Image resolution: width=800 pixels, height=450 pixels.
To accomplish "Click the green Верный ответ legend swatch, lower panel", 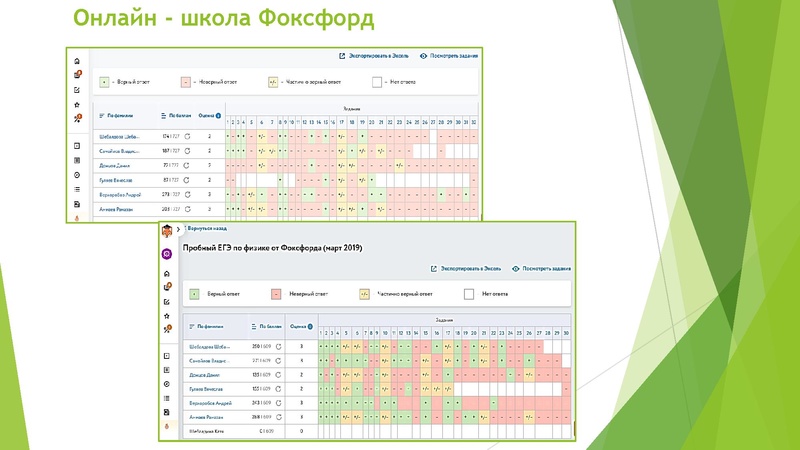I will point(194,294).
